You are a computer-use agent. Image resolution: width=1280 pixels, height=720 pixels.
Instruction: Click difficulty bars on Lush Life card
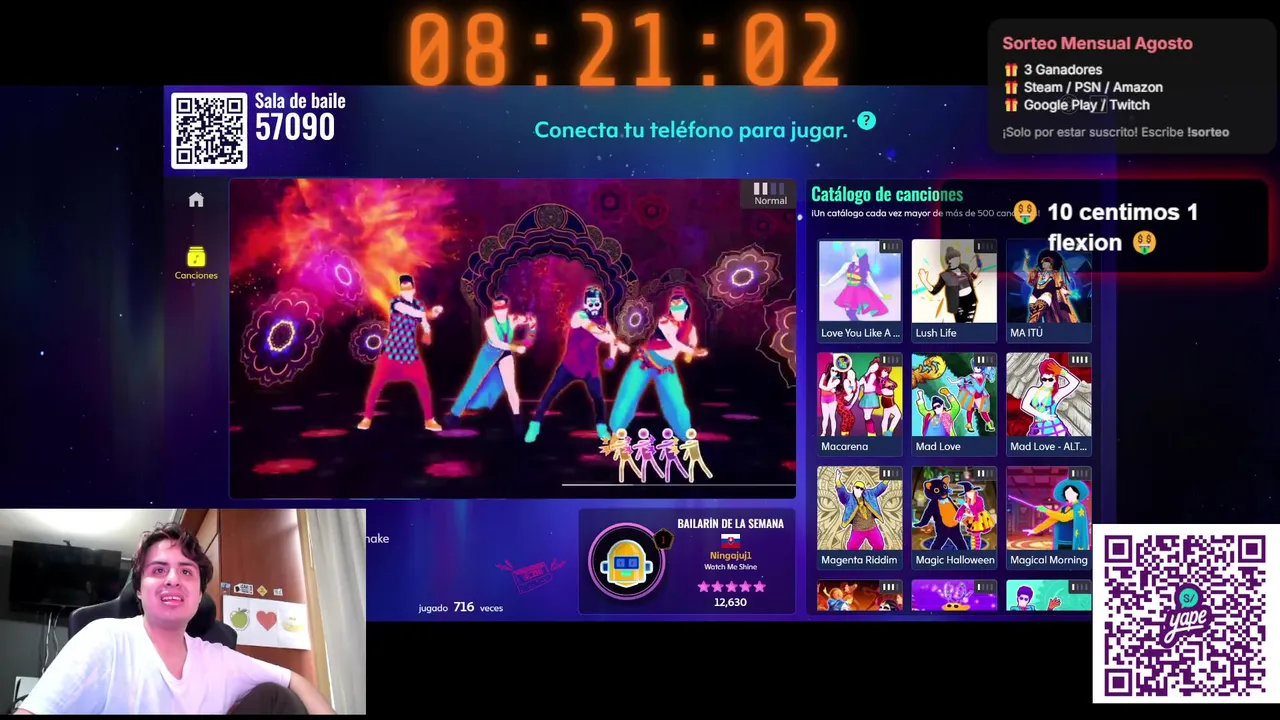pyautogui.click(x=984, y=247)
